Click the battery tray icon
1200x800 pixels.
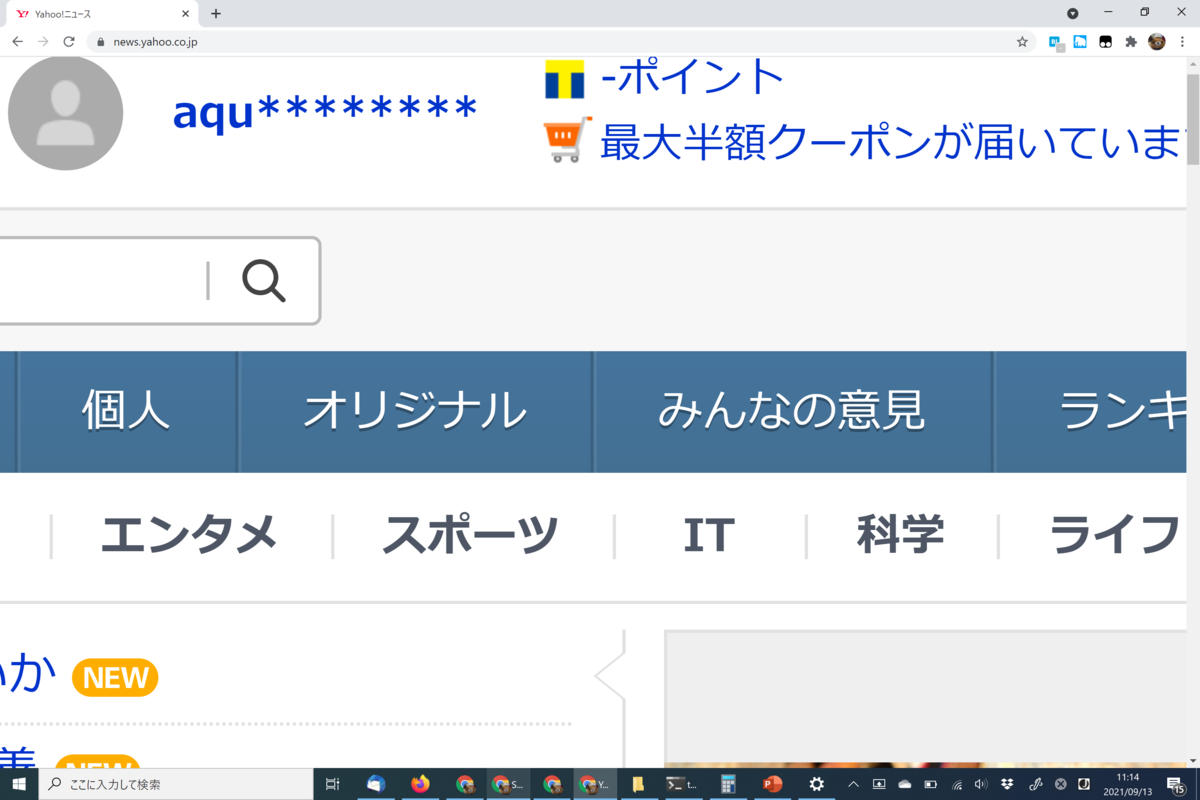coord(931,785)
